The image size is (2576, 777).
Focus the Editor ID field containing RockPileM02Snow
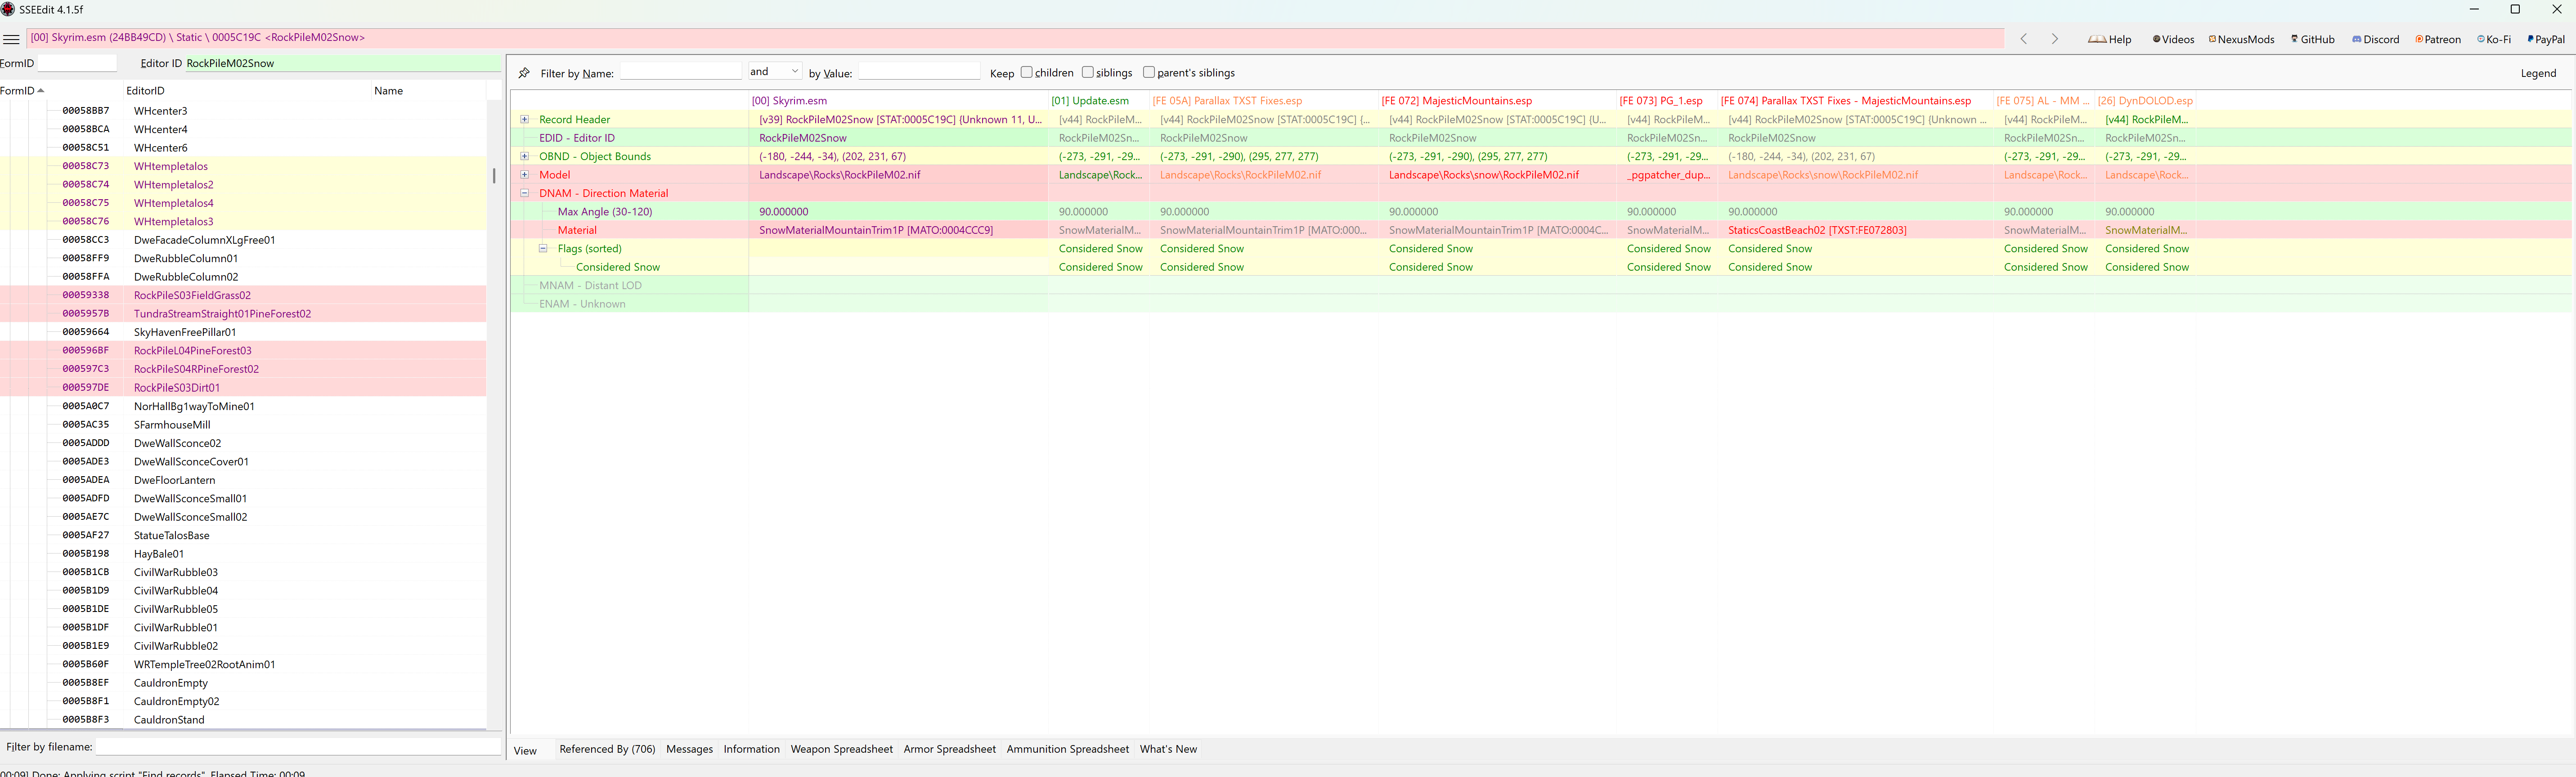(x=342, y=63)
